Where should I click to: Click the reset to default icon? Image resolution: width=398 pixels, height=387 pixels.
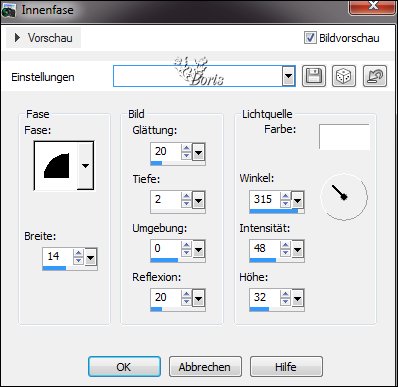(375, 76)
